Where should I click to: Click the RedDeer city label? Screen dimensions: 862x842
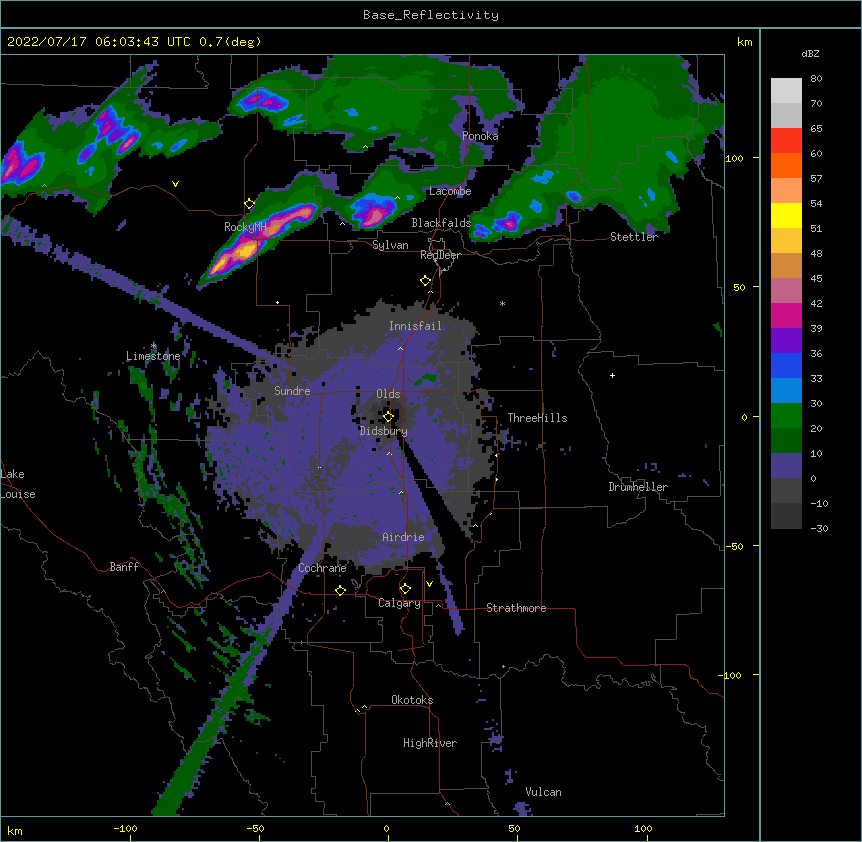tap(440, 255)
